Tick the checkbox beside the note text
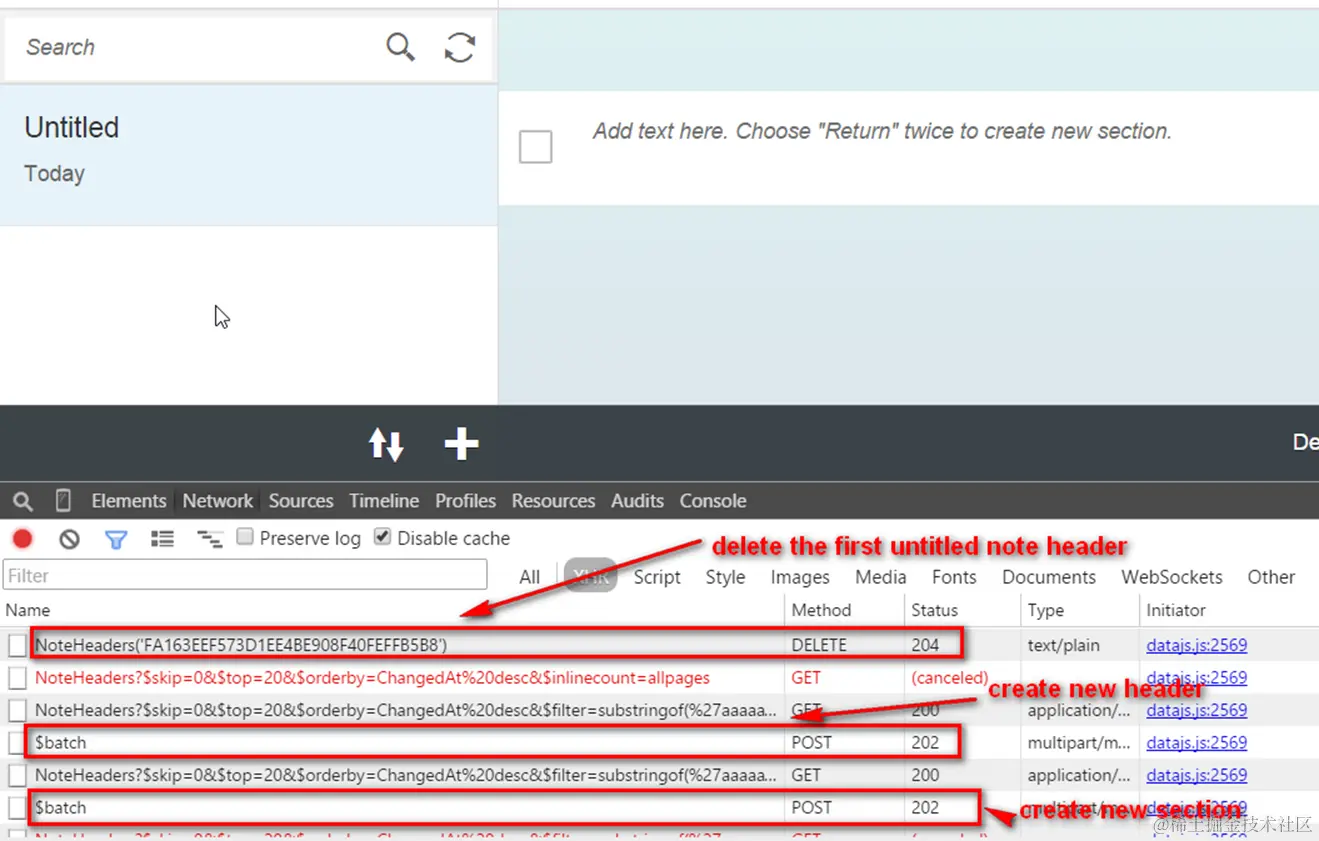 coord(535,147)
